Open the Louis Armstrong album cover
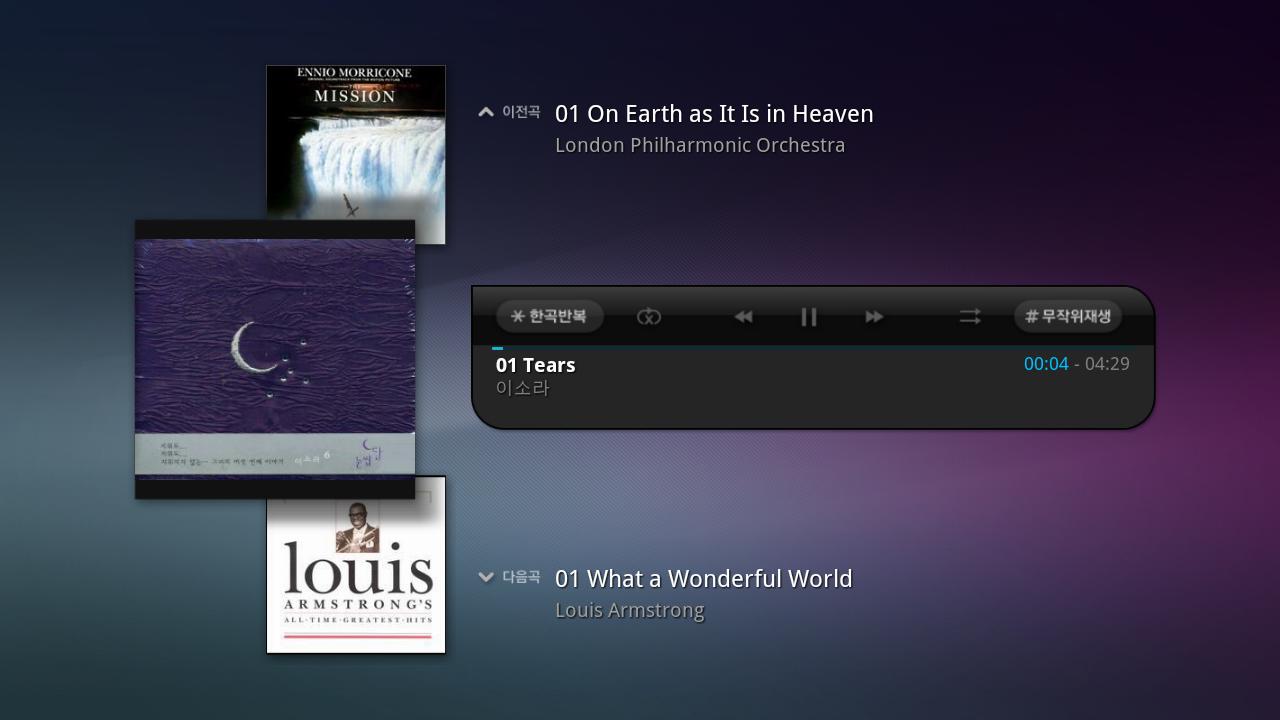Image resolution: width=1280 pixels, height=720 pixels. [356, 576]
